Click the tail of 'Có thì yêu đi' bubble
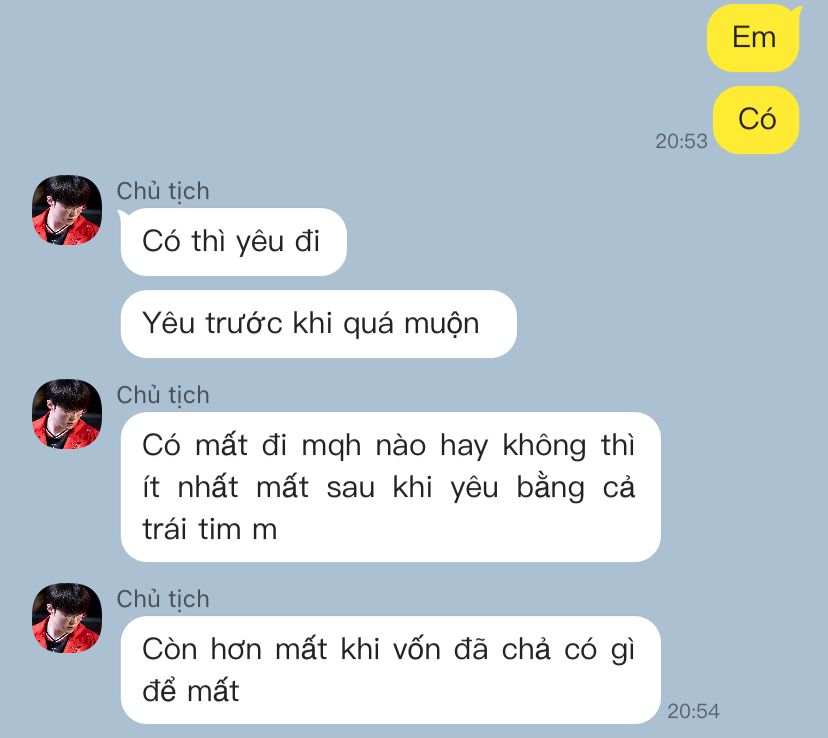This screenshot has height=738, width=828. (123, 215)
